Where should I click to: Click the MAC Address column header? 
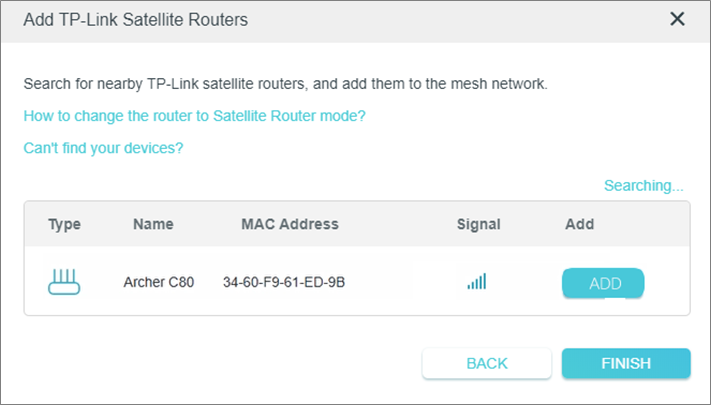pyautogui.click(x=290, y=224)
